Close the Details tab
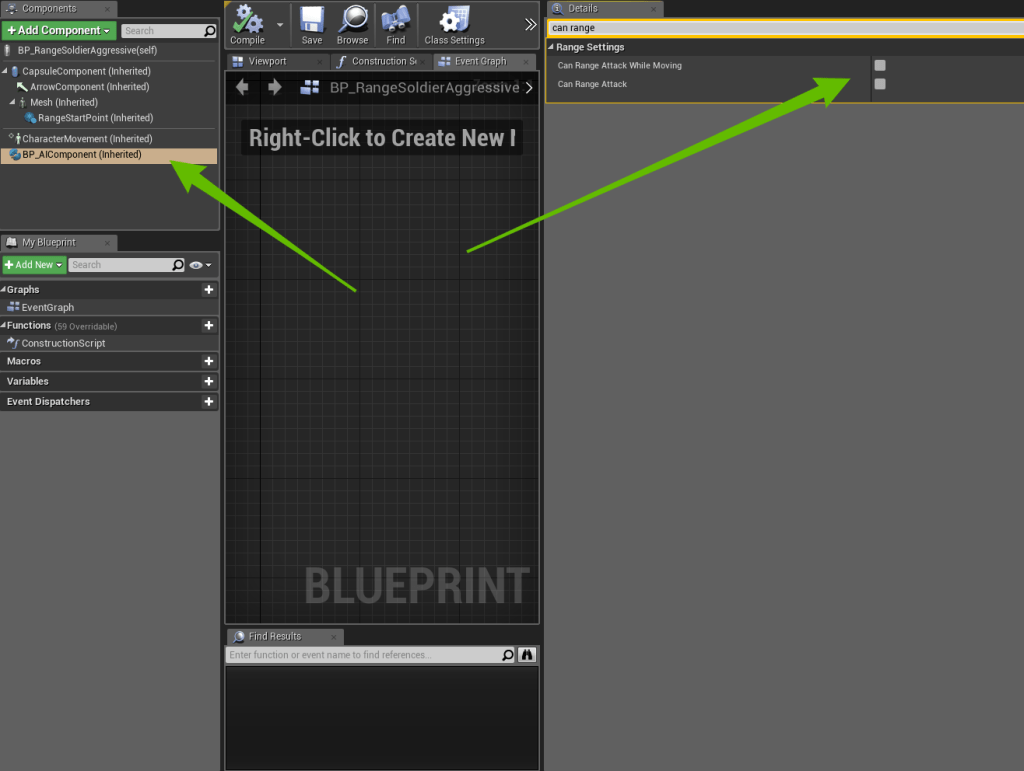Screen dimensions: 1024x771 [x=653, y=9]
